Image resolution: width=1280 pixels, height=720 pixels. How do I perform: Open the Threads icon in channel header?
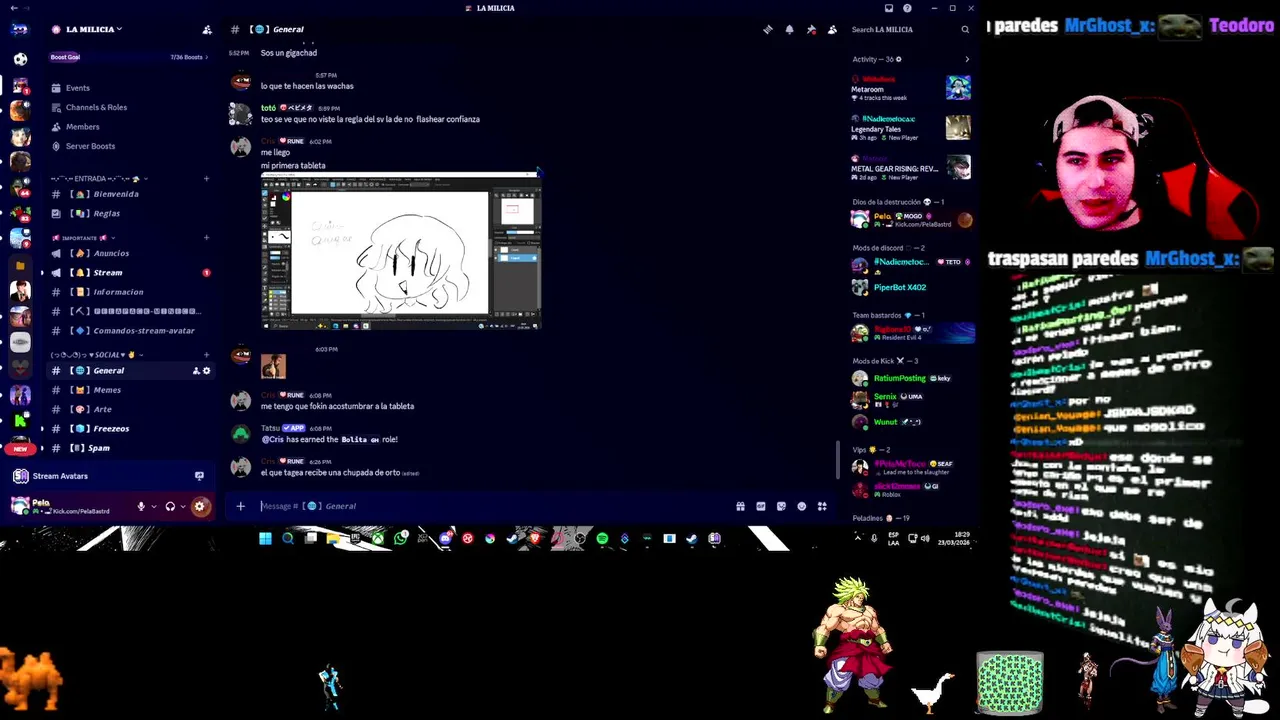coord(768,29)
